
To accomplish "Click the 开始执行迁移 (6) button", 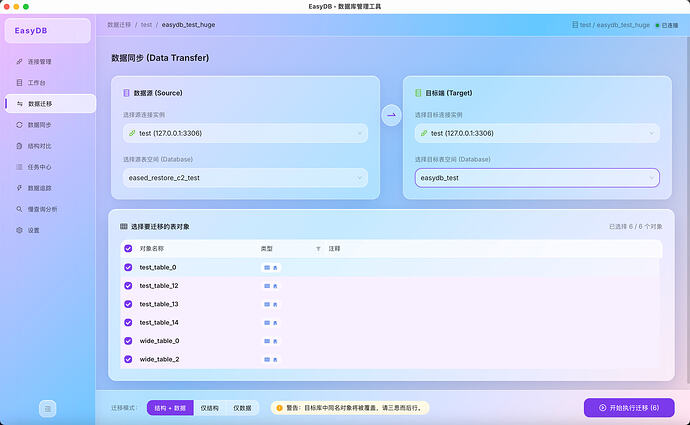I will [629, 408].
